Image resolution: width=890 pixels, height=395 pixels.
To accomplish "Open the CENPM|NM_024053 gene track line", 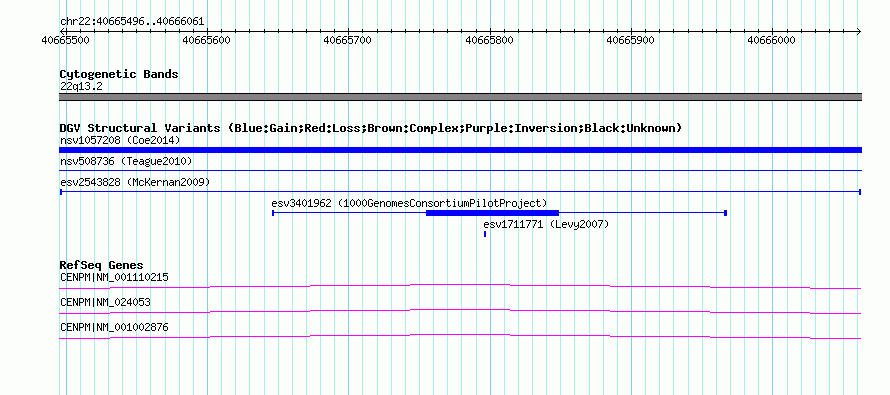I will [460, 312].
